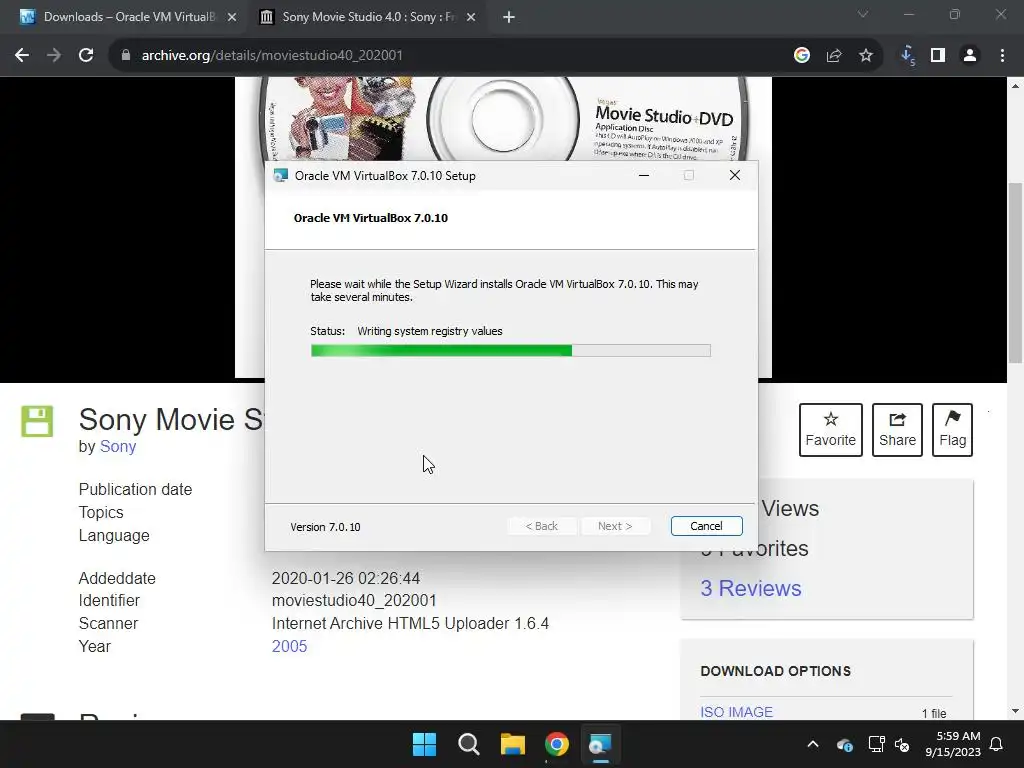
Task: Go back using the browser back arrow
Action: coord(22,56)
